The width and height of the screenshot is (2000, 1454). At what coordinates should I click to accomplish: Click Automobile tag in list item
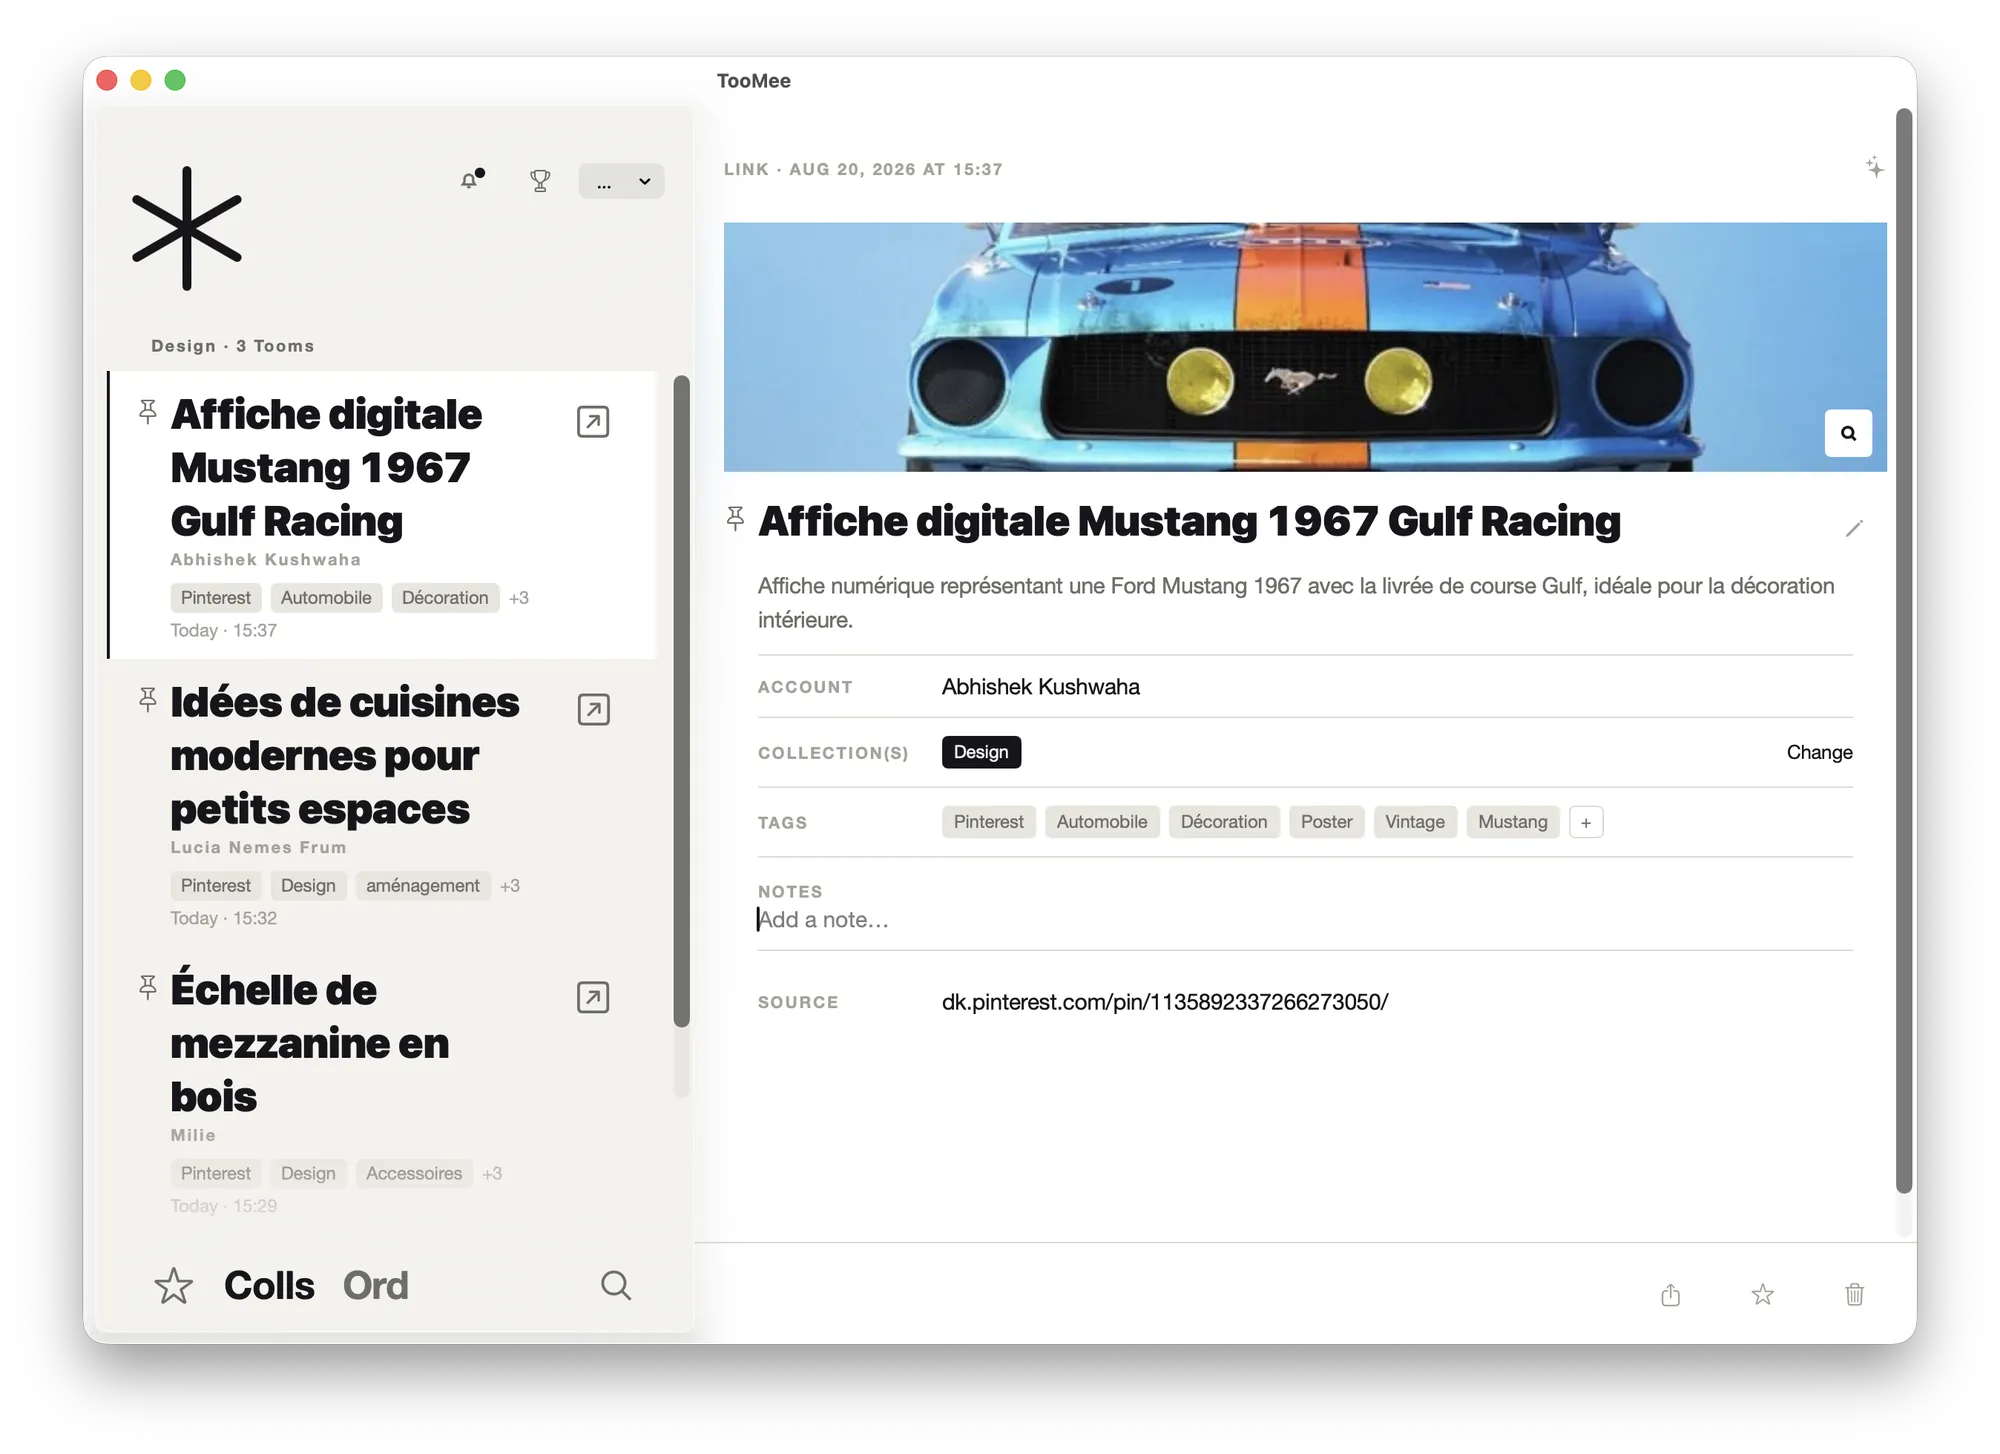pos(326,598)
